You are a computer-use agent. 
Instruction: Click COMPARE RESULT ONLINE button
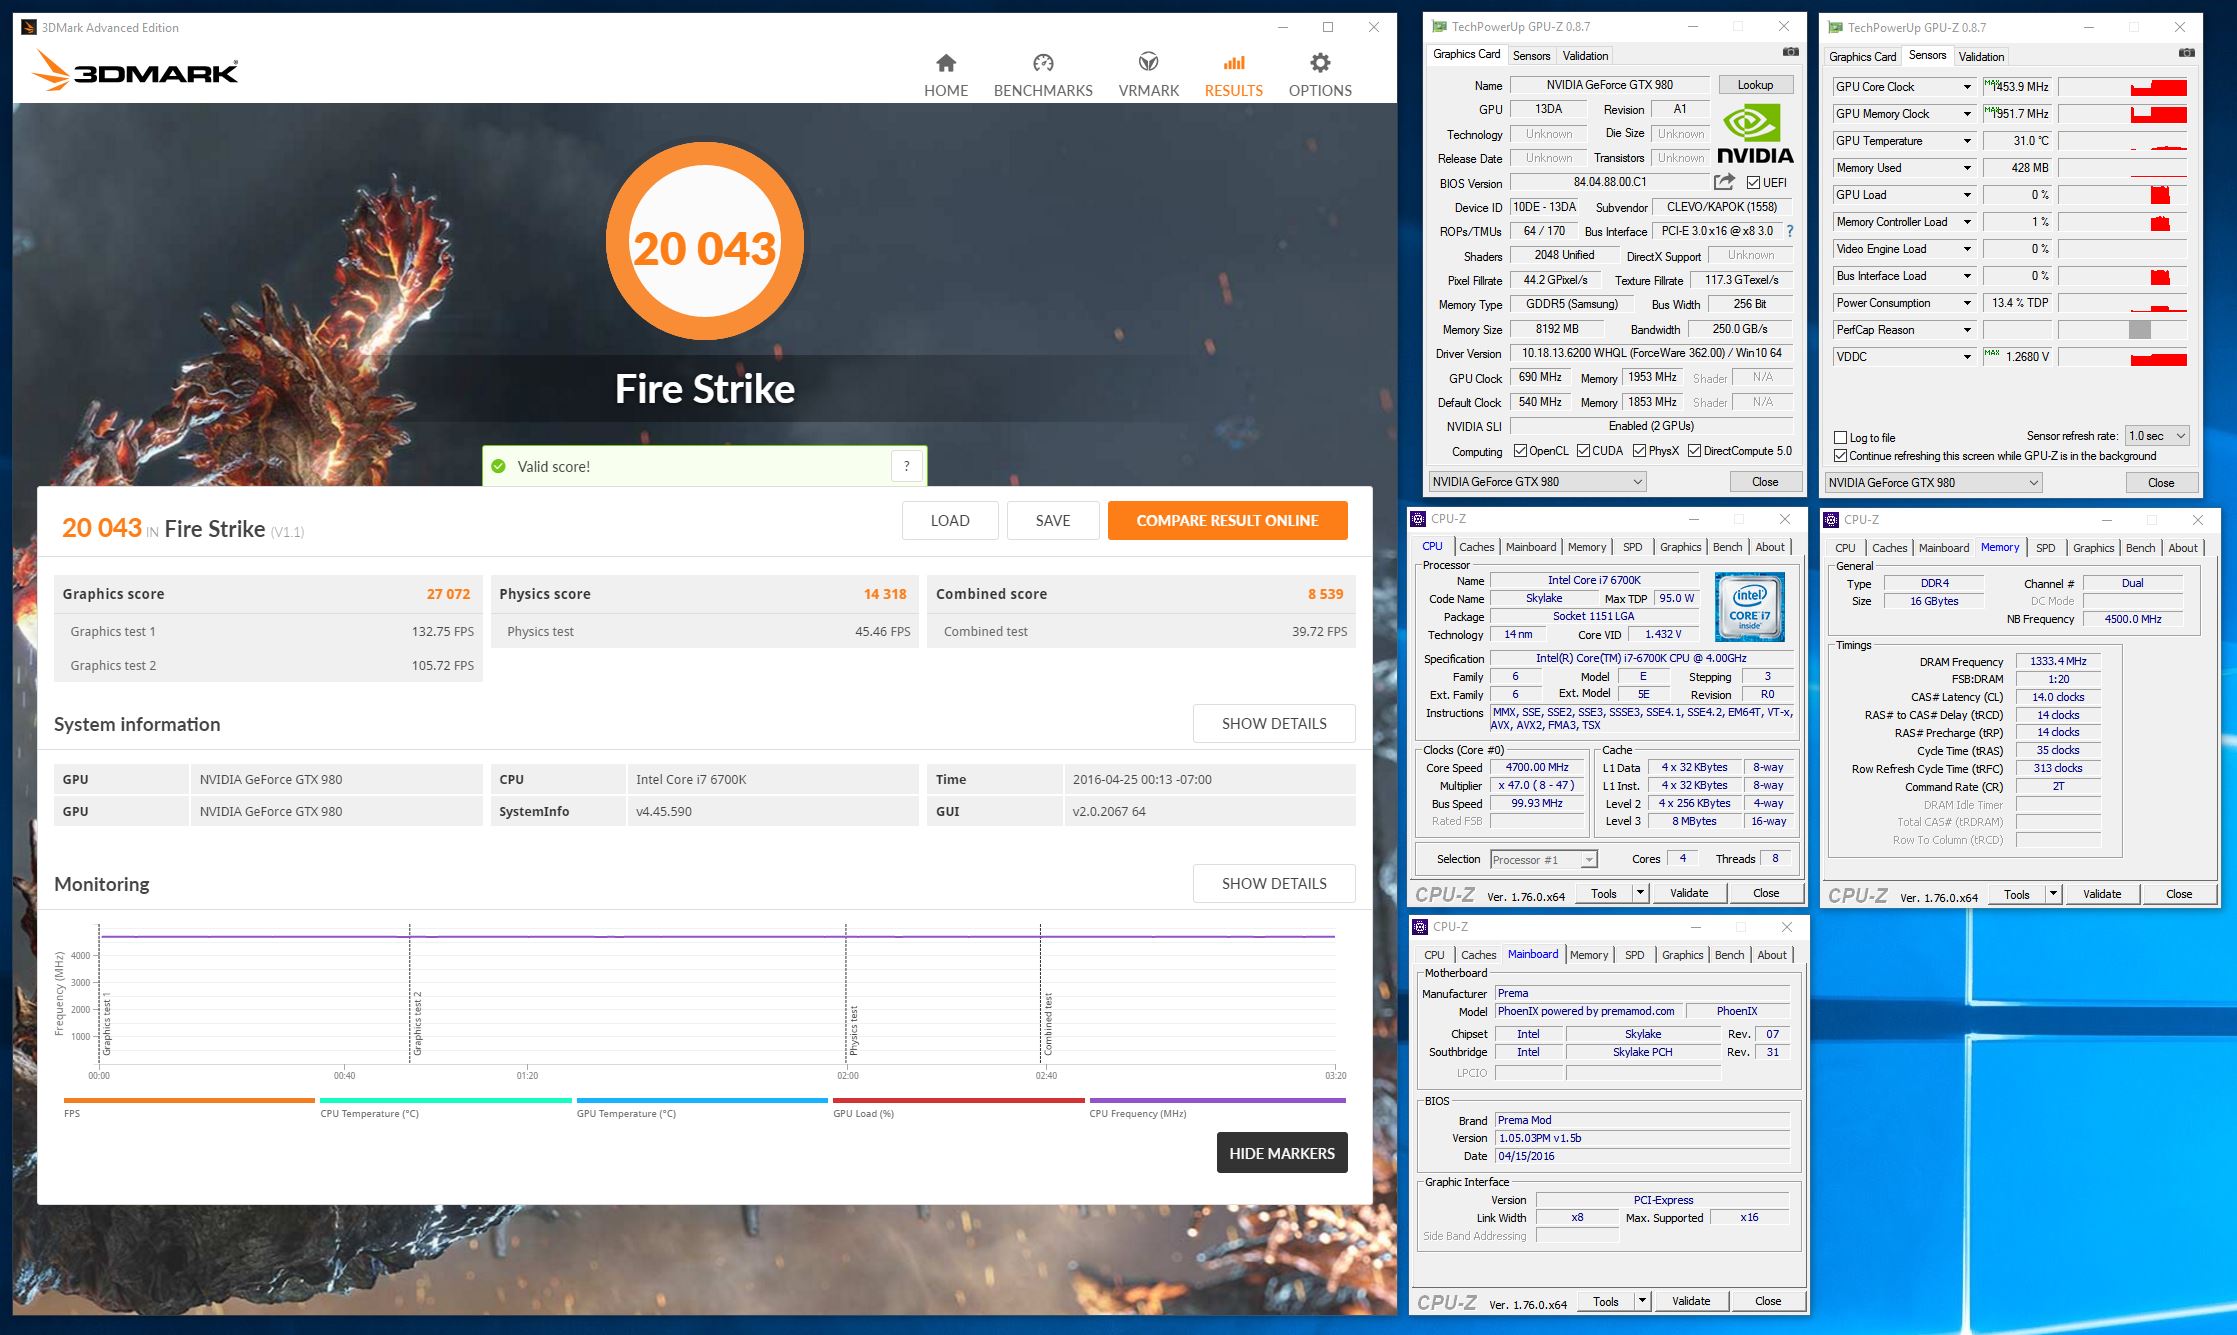[1227, 520]
